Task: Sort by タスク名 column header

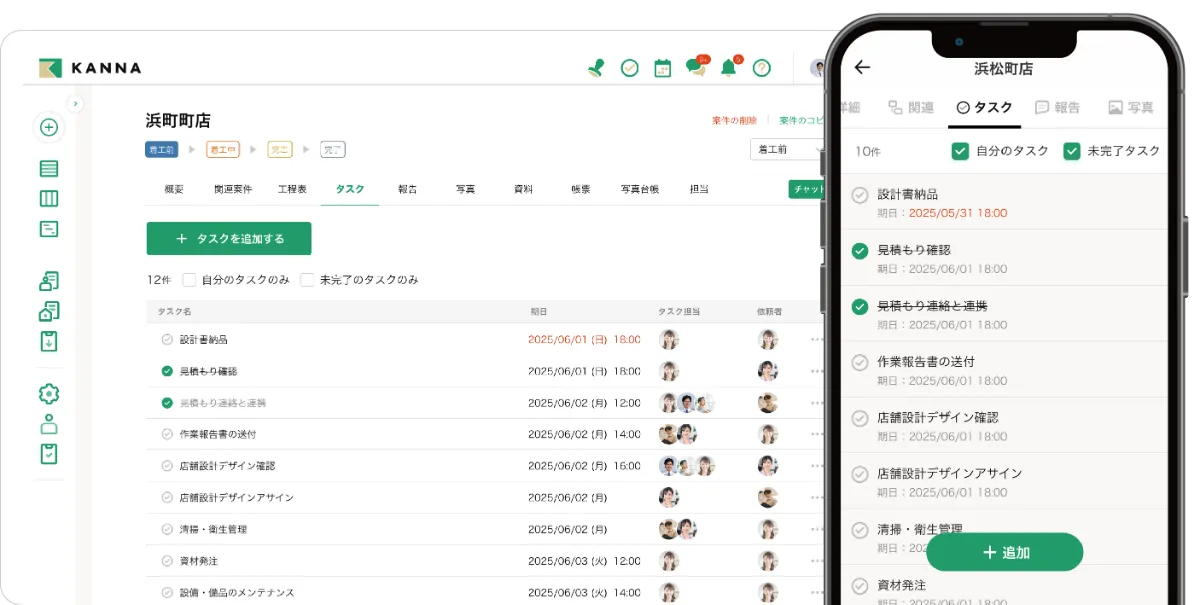Action: pos(174,312)
